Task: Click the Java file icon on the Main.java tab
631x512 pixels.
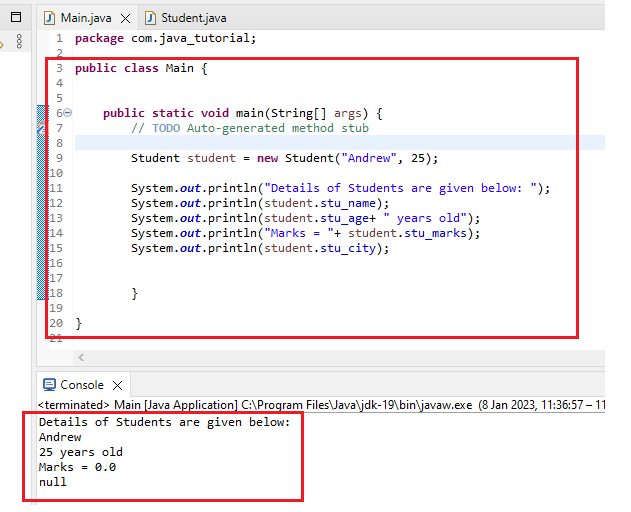Action: pyautogui.click(x=49, y=18)
